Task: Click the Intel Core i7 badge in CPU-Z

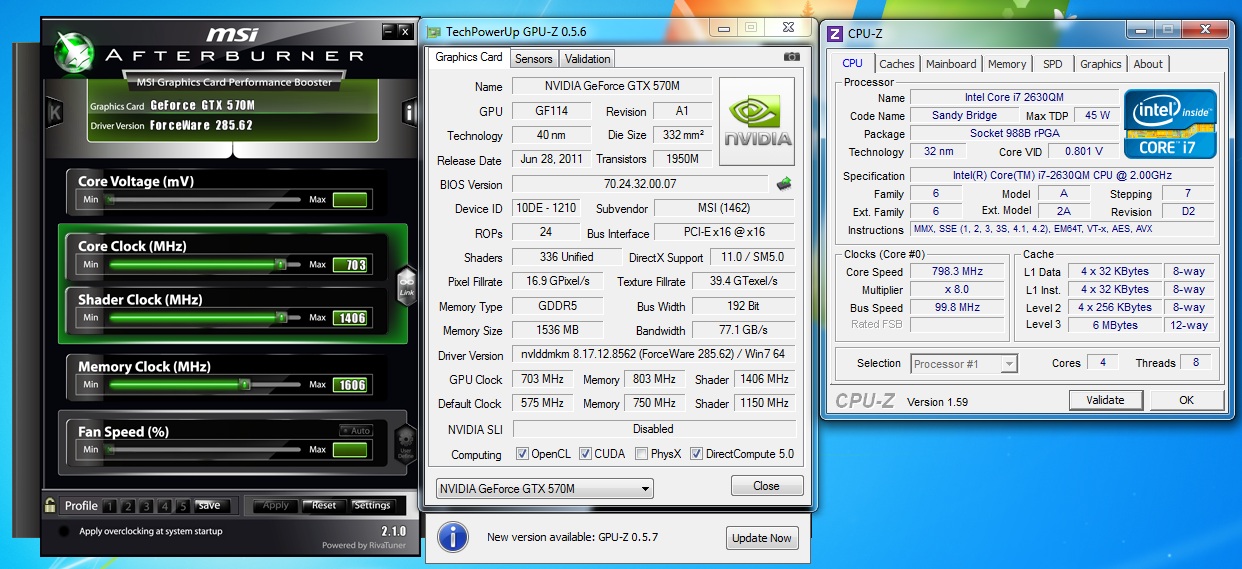Action: click(x=1171, y=124)
